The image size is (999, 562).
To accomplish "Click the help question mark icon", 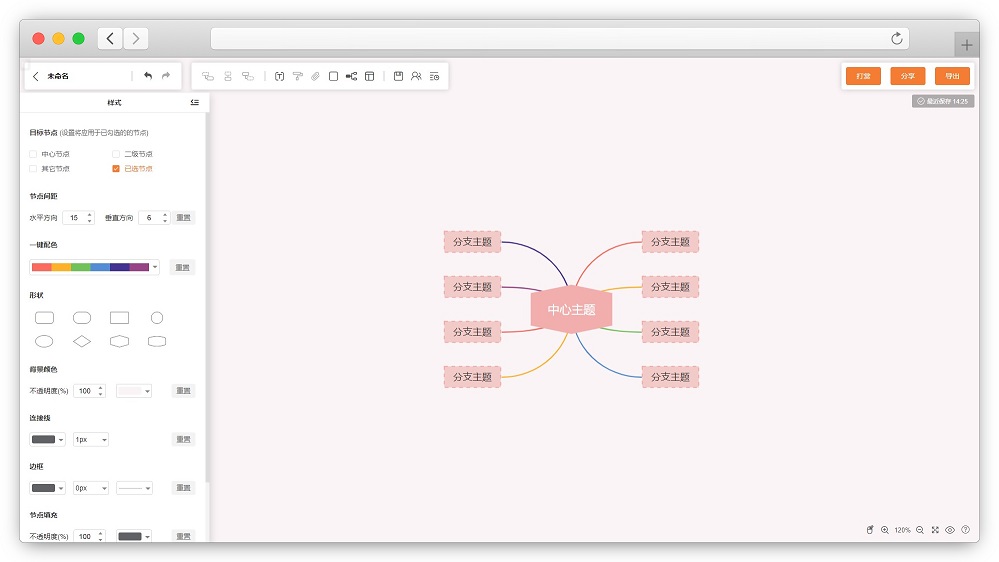I will (x=965, y=530).
